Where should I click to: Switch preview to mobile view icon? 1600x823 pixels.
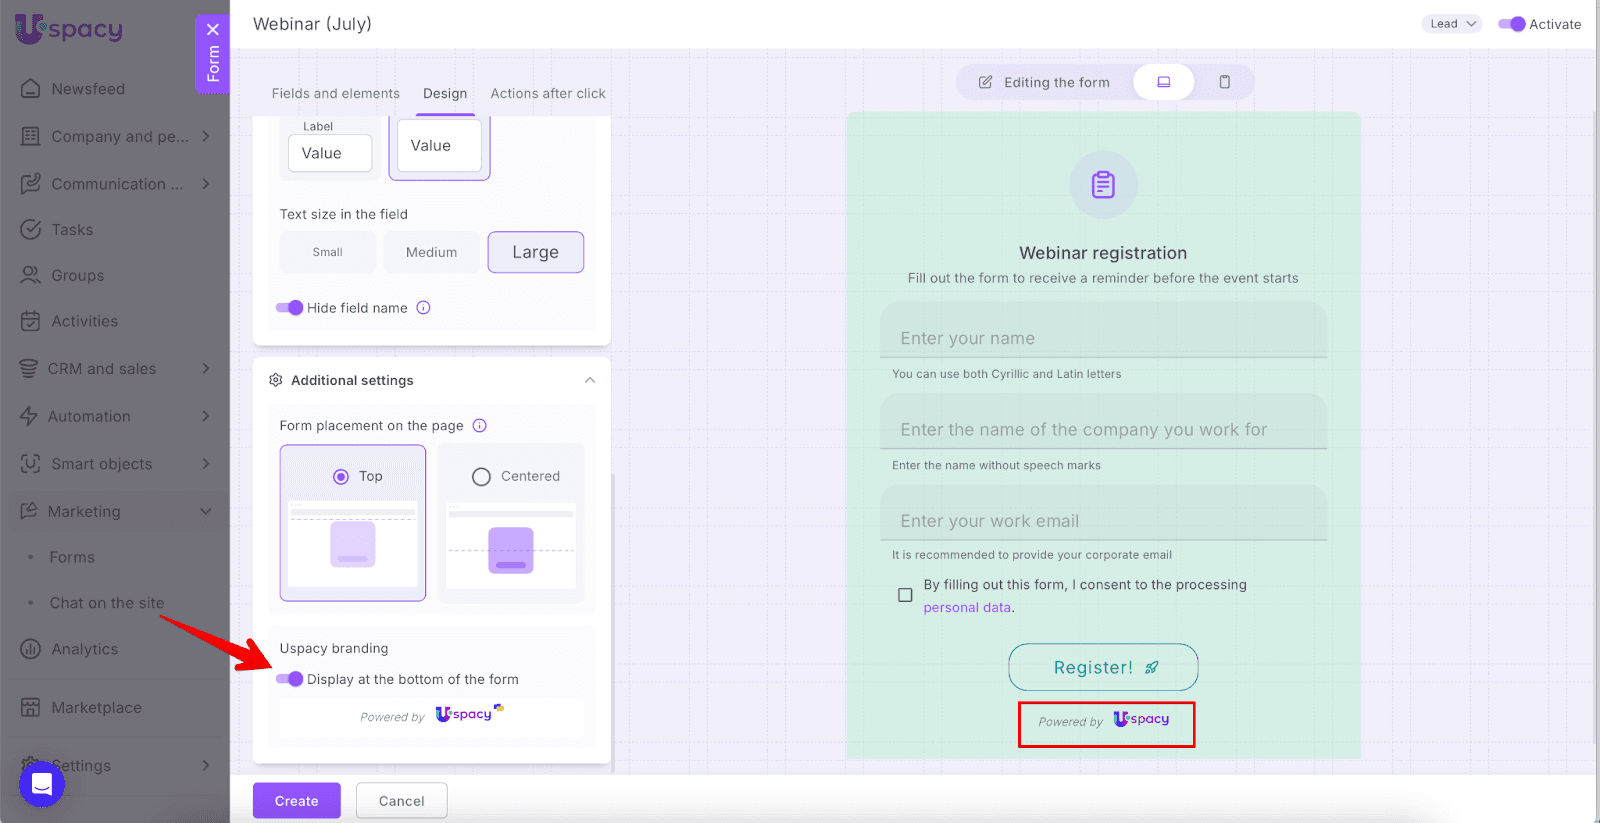point(1225,82)
